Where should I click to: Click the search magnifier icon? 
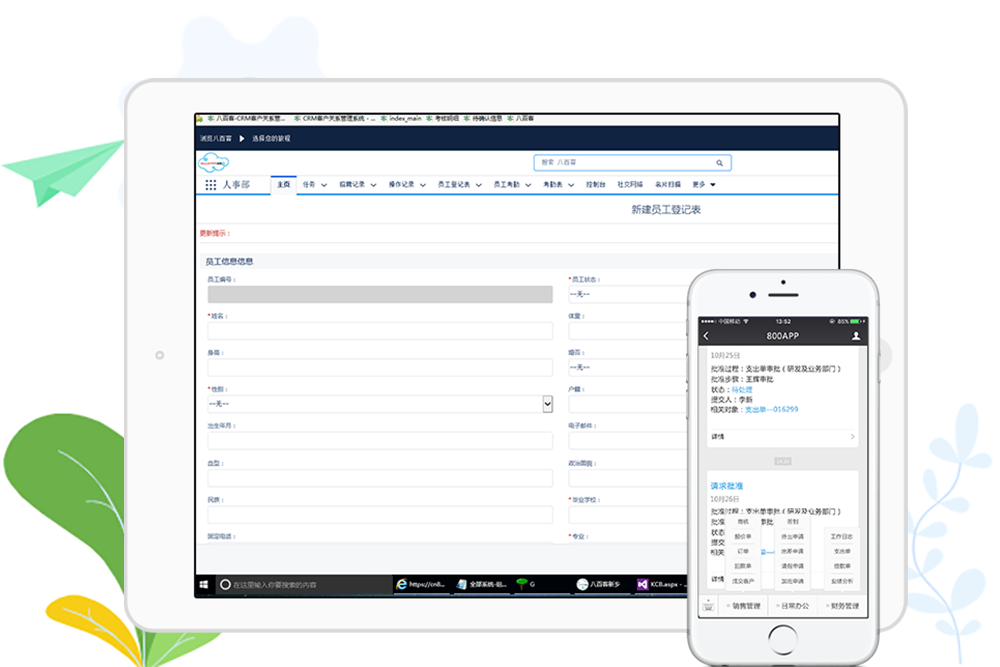[719, 162]
